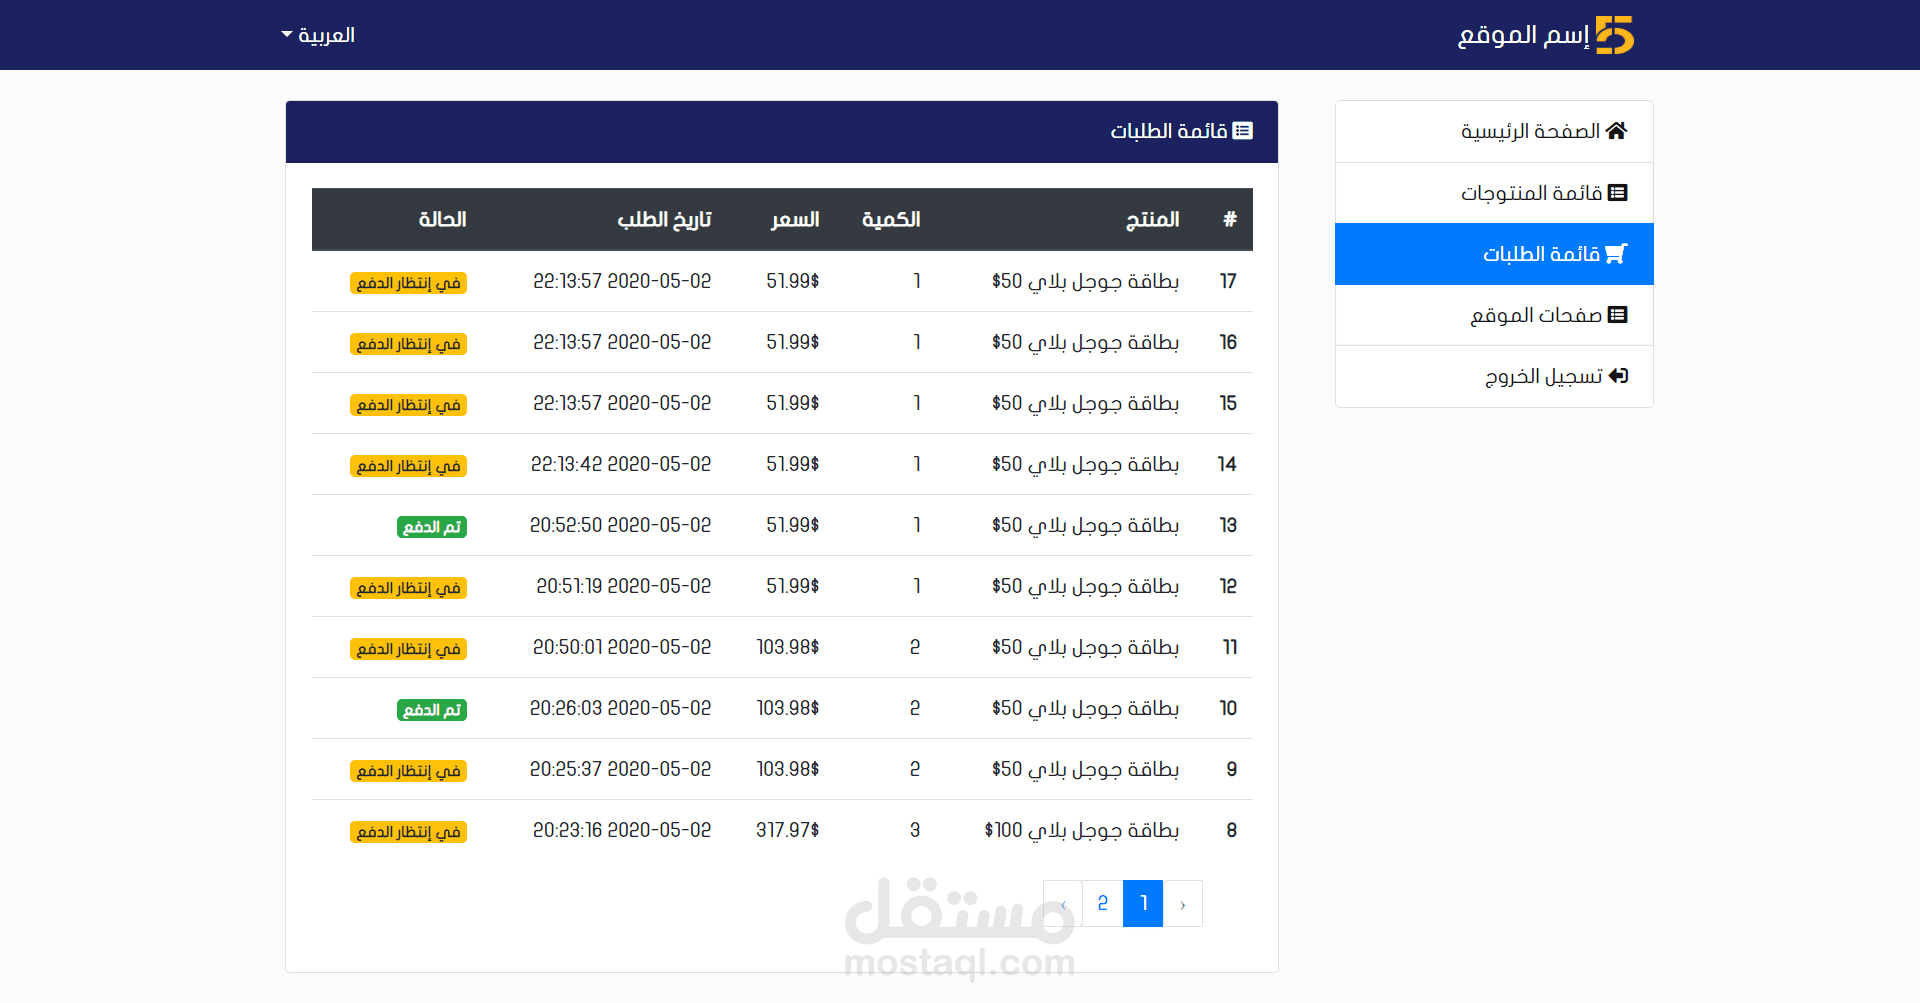Click the # column header
Image resolution: width=1920 pixels, height=1003 pixels.
click(x=1230, y=219)
